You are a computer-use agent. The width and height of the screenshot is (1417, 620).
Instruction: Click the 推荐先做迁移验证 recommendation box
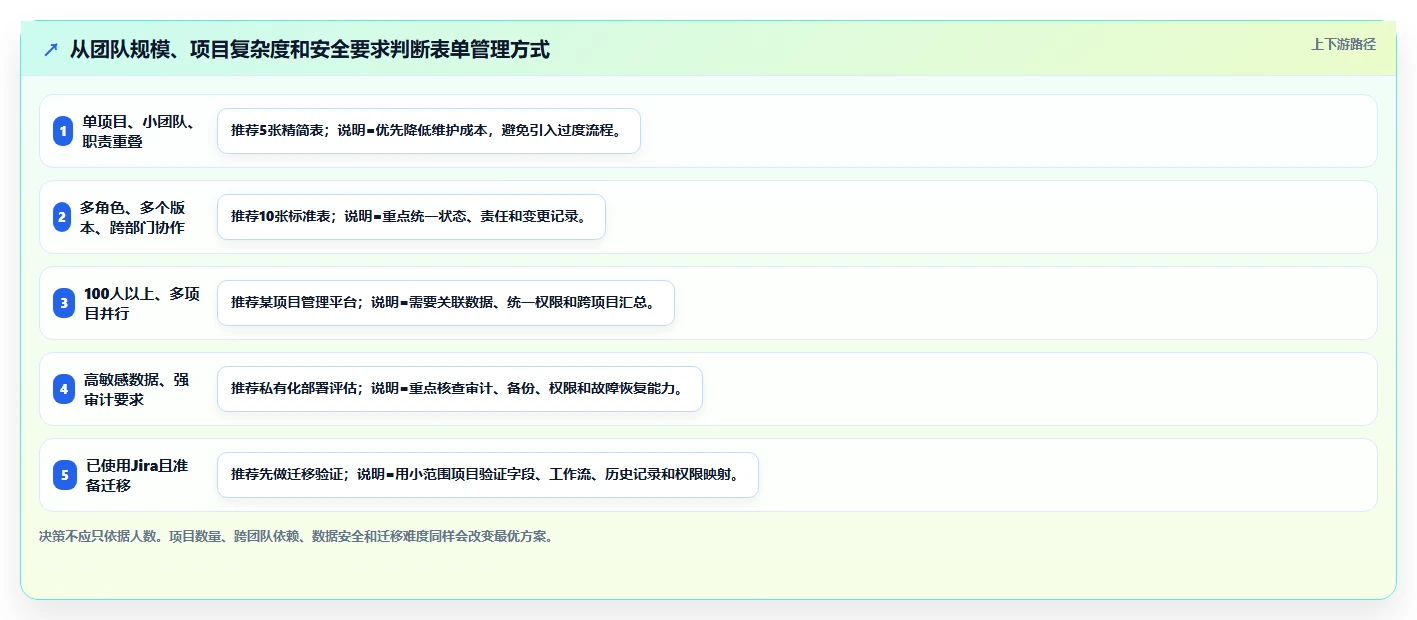[488, 475]
